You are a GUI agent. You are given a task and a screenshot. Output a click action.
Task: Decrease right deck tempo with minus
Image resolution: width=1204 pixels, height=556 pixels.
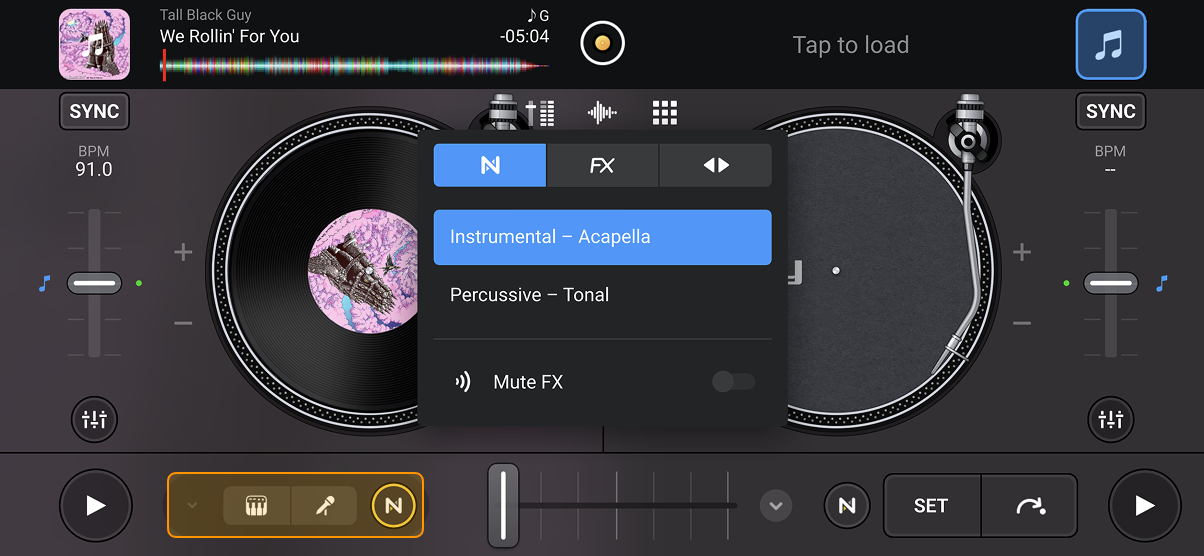pos(1022,322)
